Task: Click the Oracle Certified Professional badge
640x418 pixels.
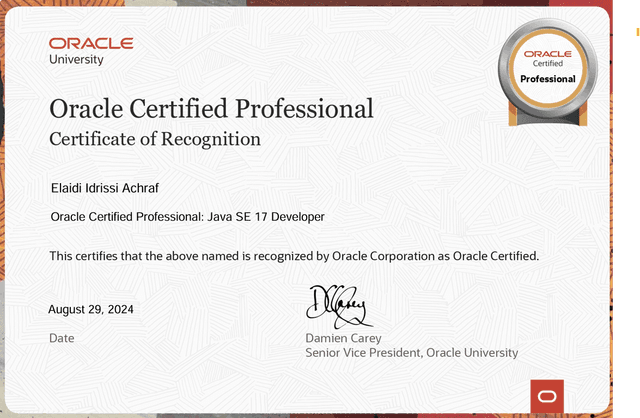Action: click(x=547, y=70)
